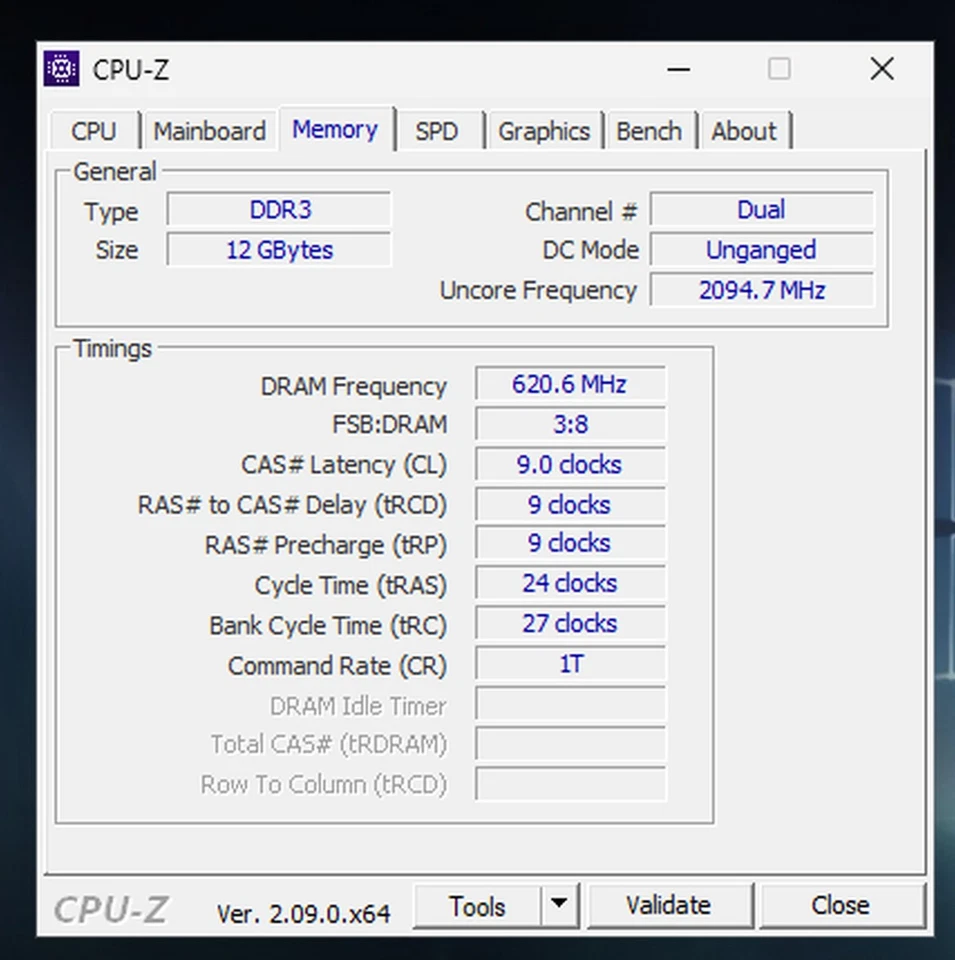Click the Close button at bottom

tap(841, 906)
